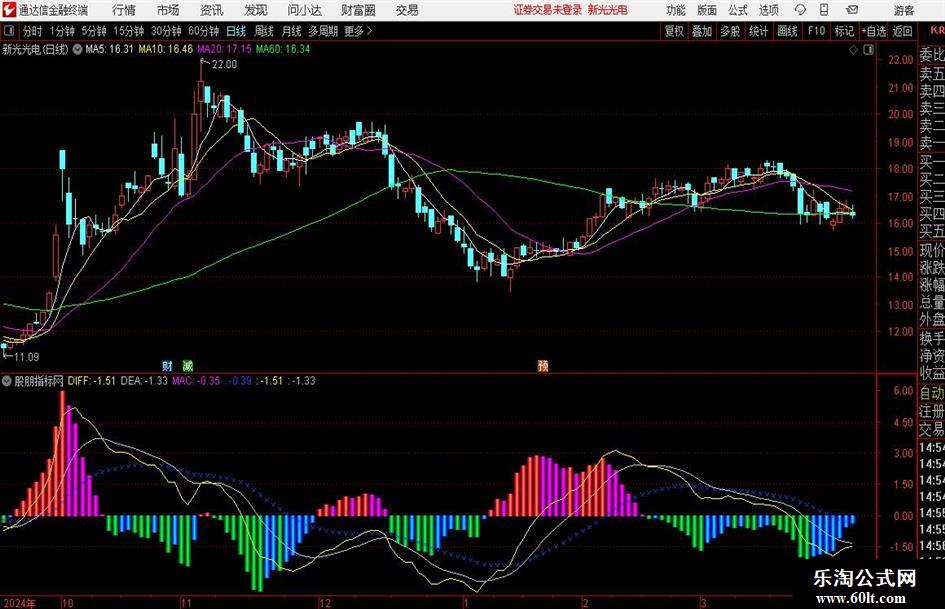
Task: Click the 减 marker below the chart
Action: (187, 365)
